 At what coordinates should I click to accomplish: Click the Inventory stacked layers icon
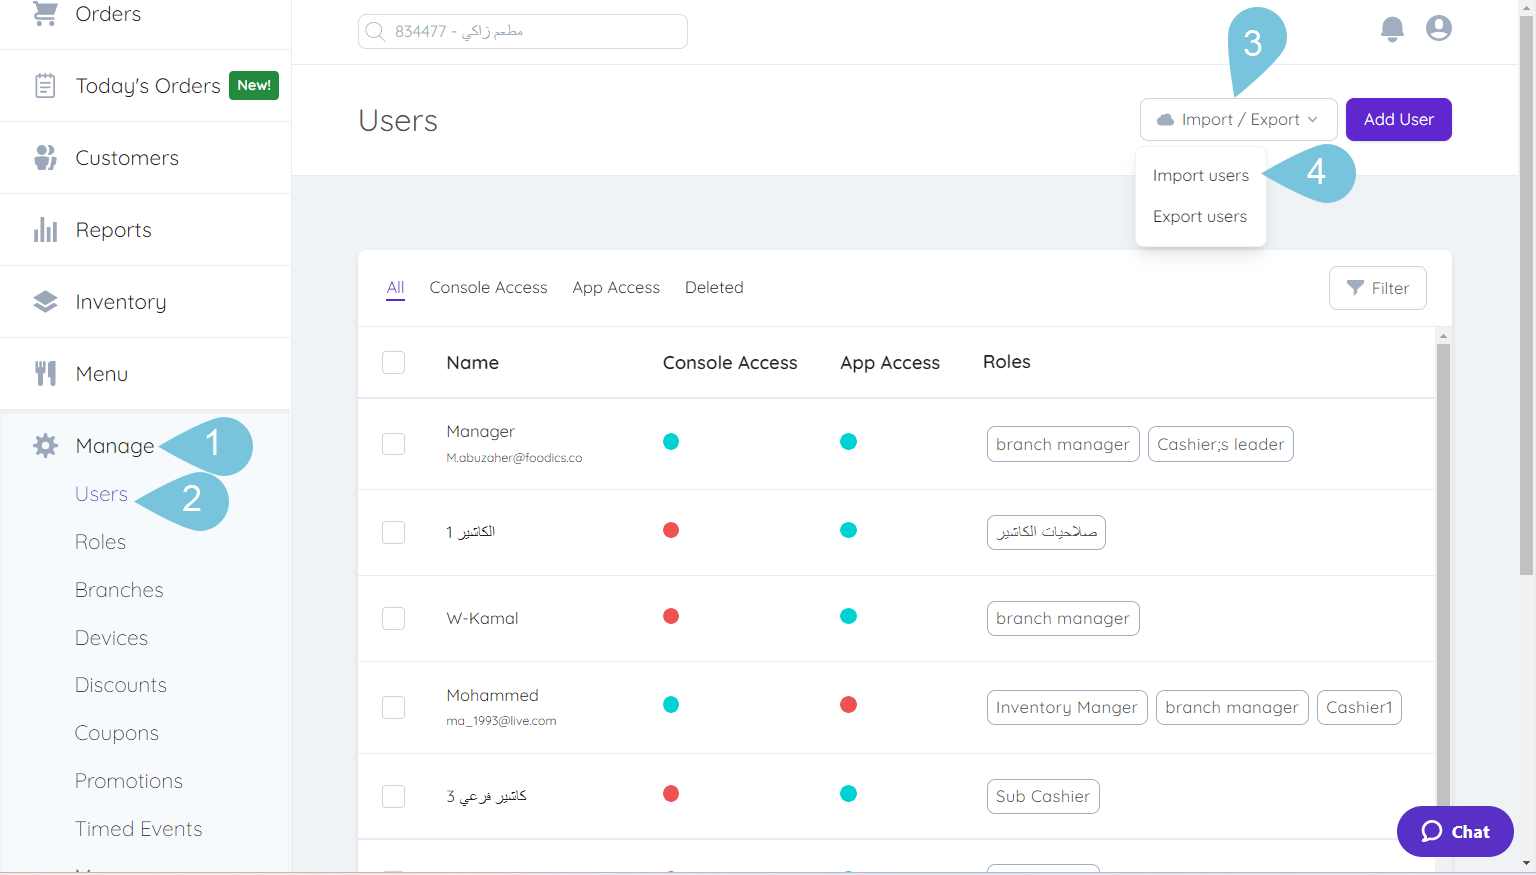(44, 301)
